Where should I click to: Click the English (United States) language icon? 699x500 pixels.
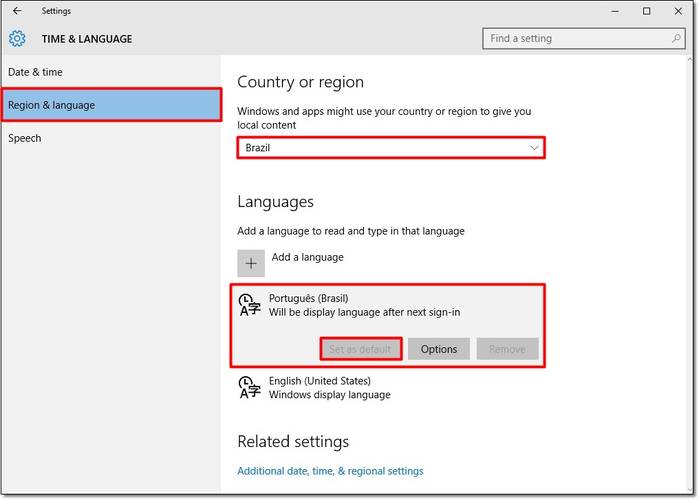(x=249, y=387)
